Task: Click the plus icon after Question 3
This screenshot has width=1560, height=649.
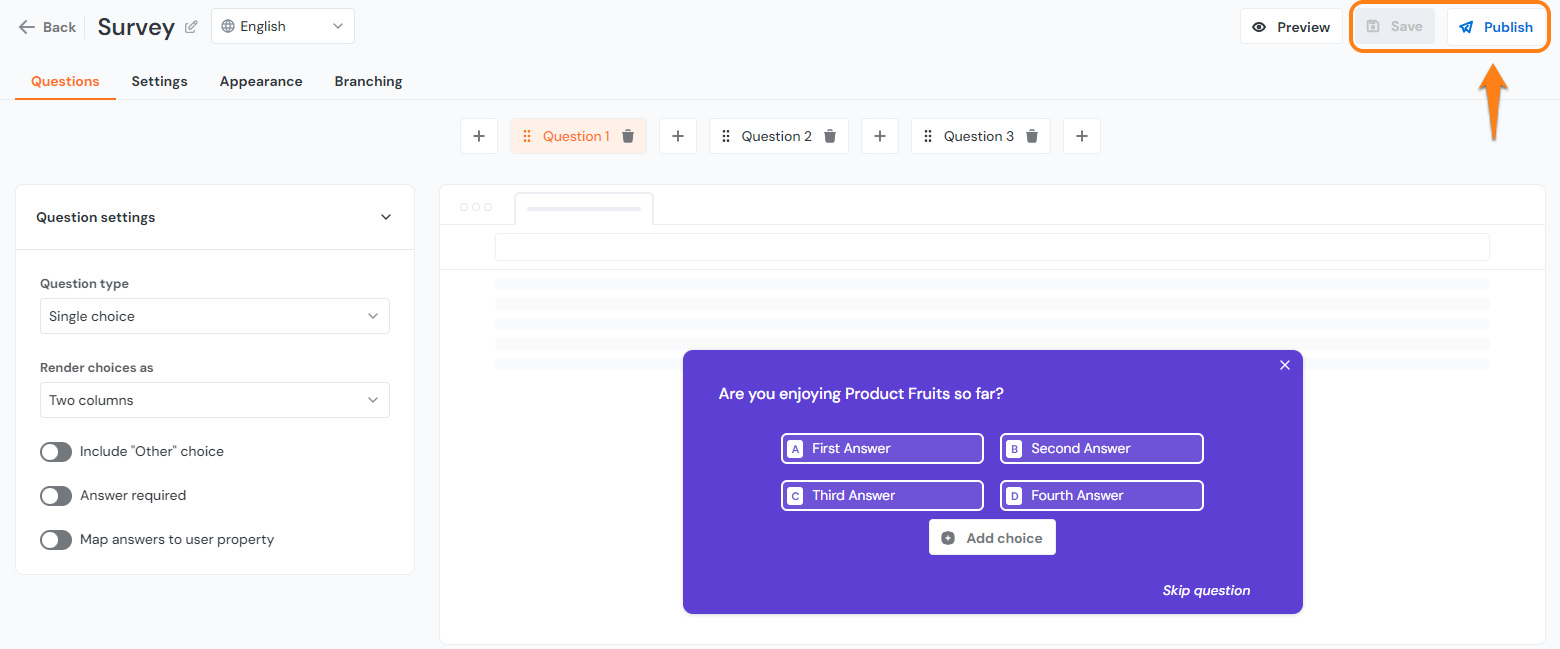Action: (x=1081, y=135)
